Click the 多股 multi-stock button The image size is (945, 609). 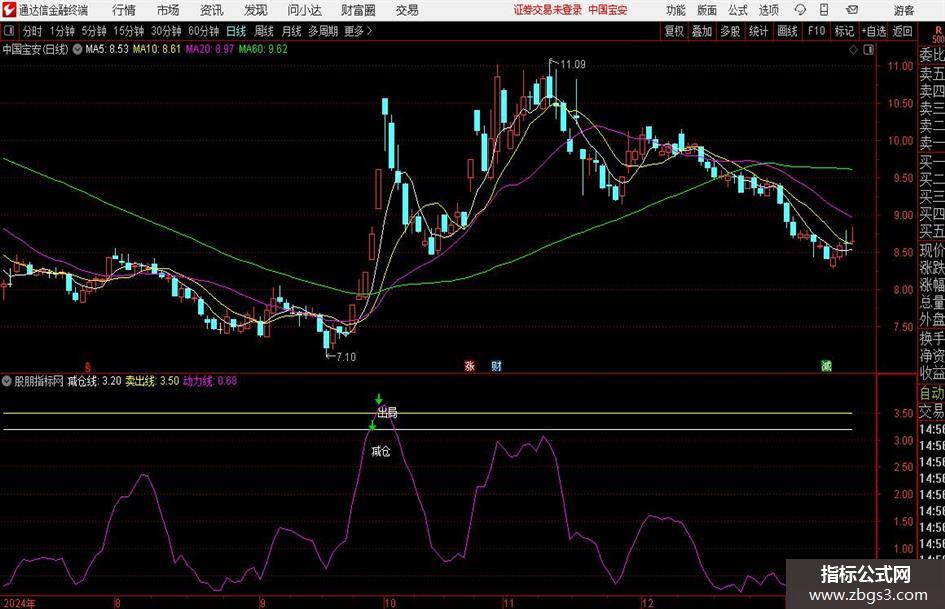(x=730, y=31)
